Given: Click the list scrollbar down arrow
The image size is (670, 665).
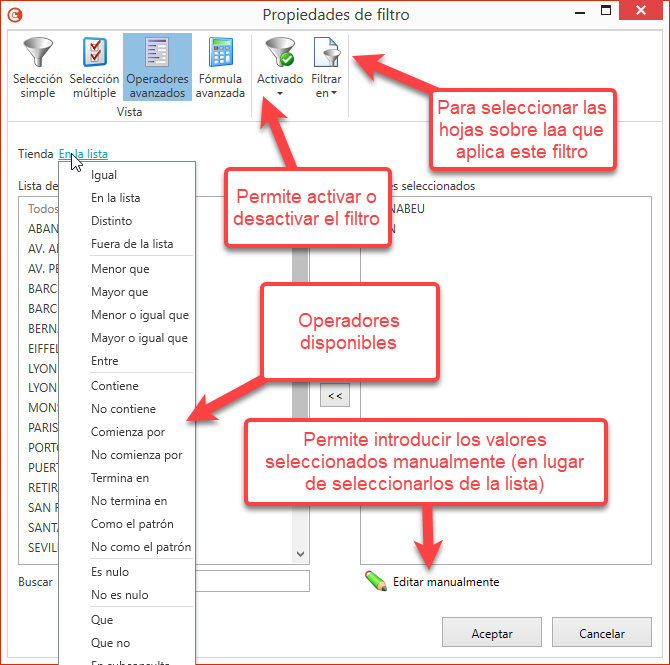Looking at the screenshot, I should coord(301,553).
